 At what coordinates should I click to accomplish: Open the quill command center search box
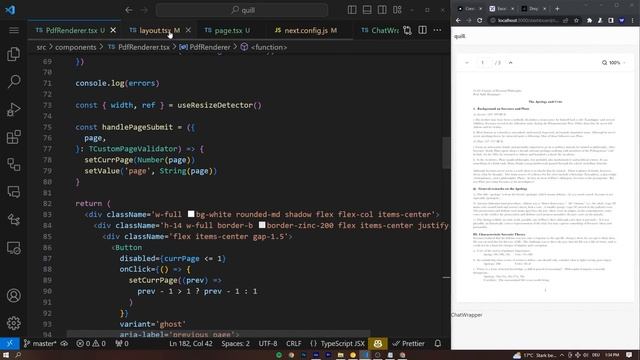(242, 10)
